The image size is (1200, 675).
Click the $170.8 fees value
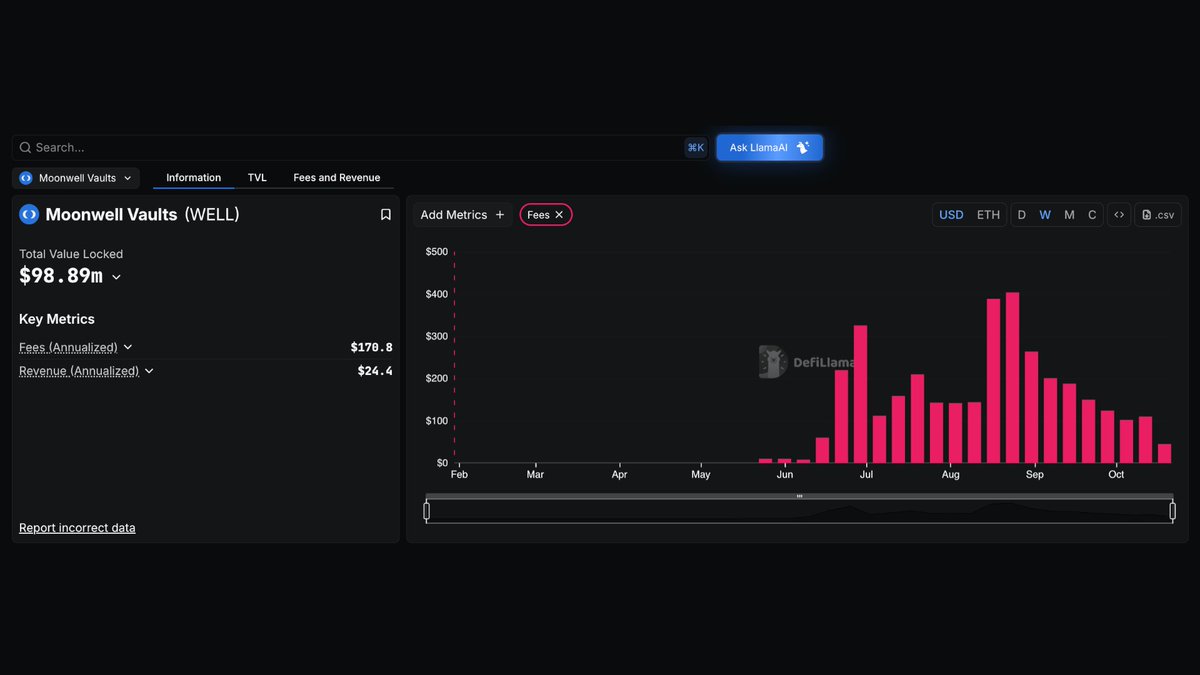point(371,347)
